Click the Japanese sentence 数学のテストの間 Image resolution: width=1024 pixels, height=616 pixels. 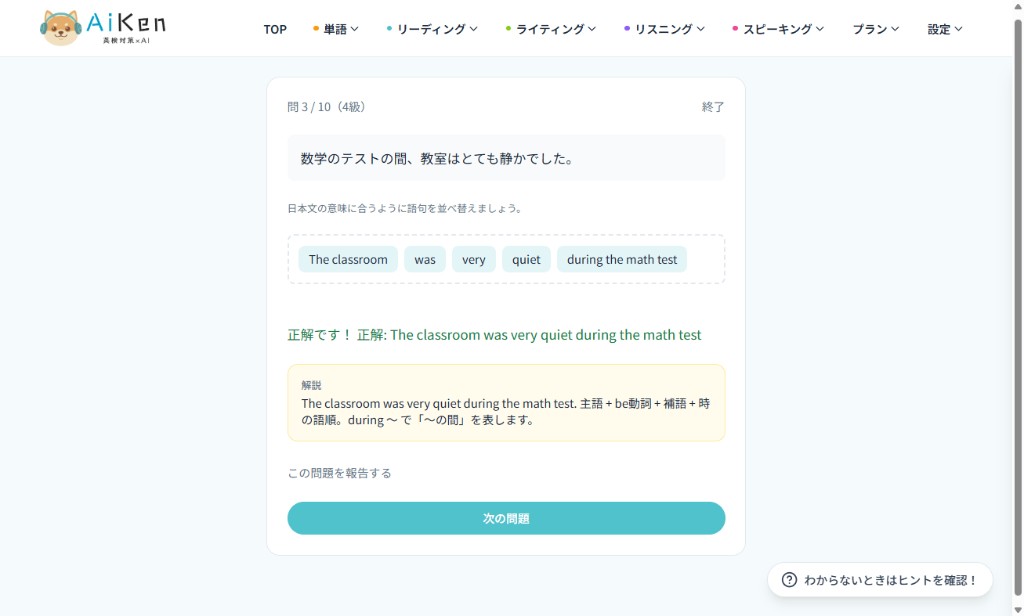tap(437, 159)
